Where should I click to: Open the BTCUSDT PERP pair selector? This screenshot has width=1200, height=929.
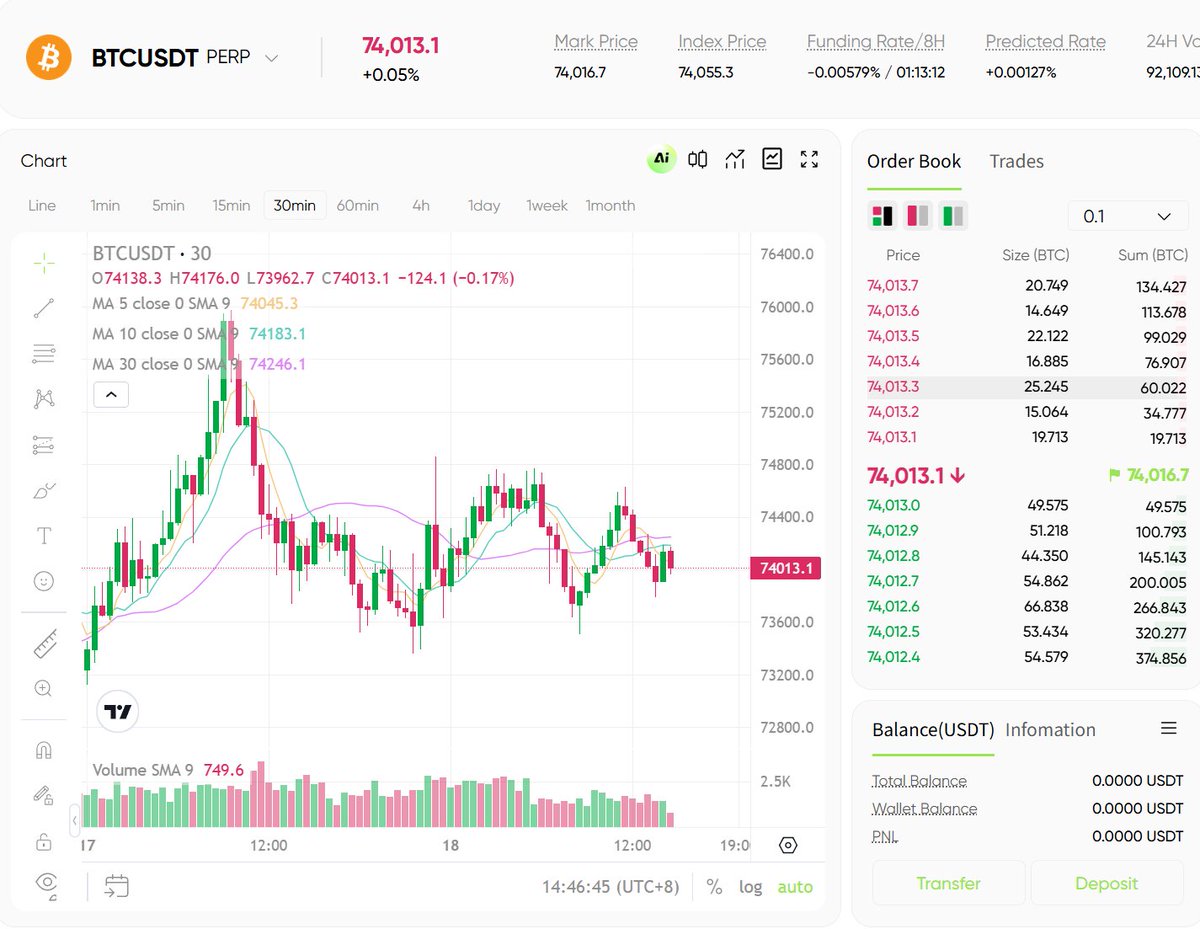[271, 58]
